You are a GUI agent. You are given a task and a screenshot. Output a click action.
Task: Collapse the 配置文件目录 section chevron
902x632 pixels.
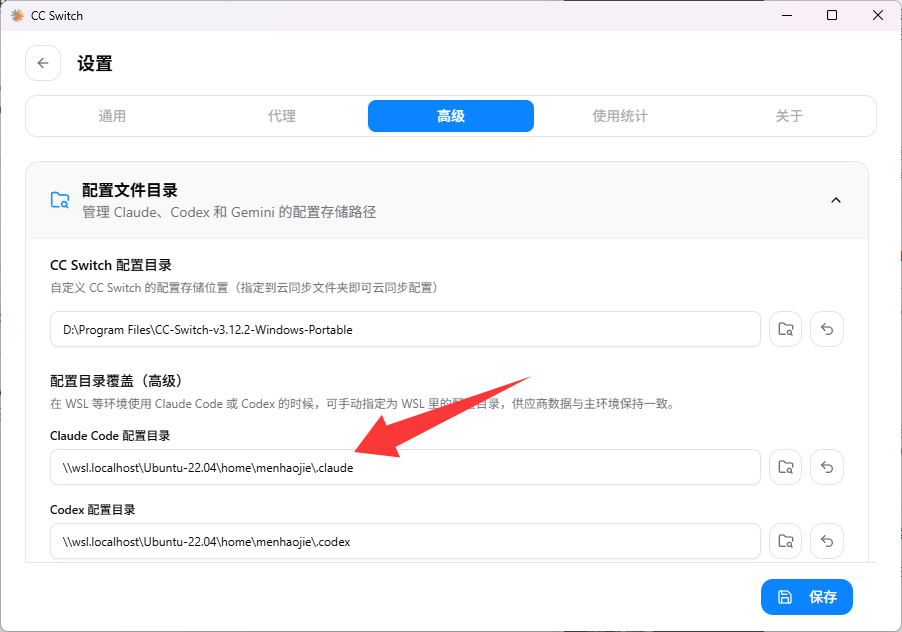[836, 200]
